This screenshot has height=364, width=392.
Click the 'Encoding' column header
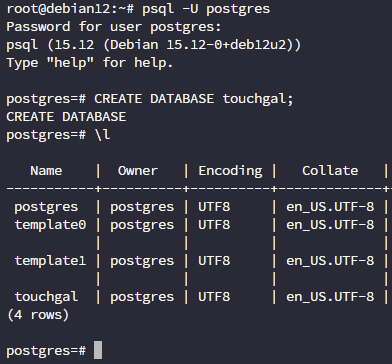tap(230, 171)
